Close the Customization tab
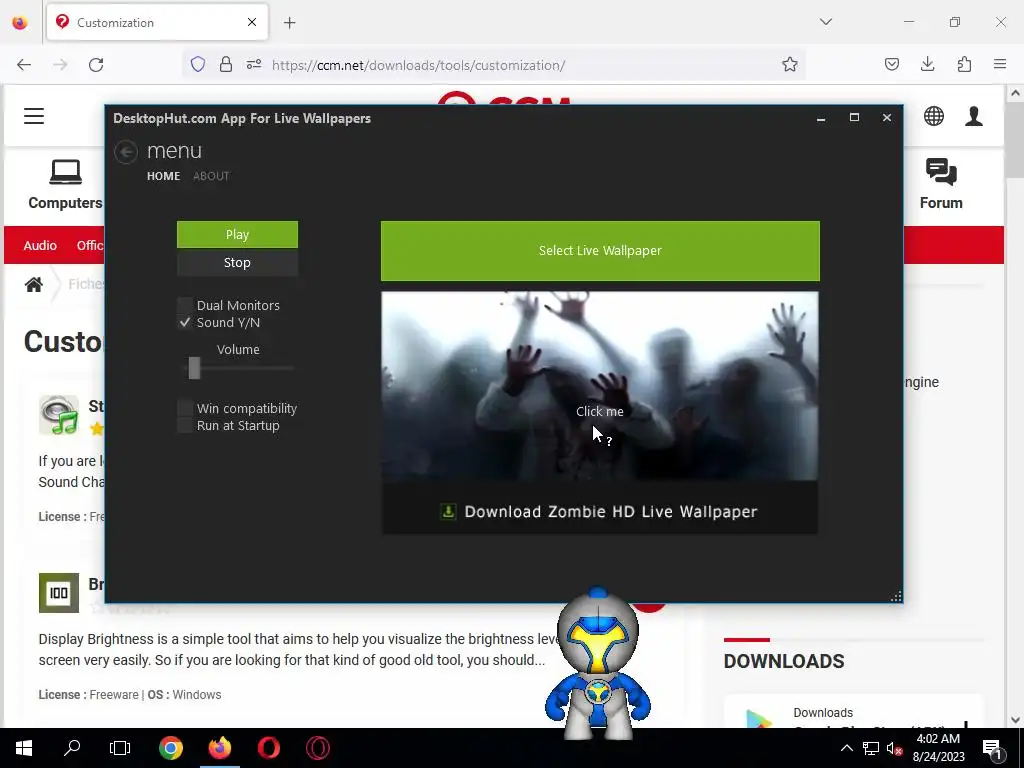This screenshot has width=1024, height=768. click(252, 22)
